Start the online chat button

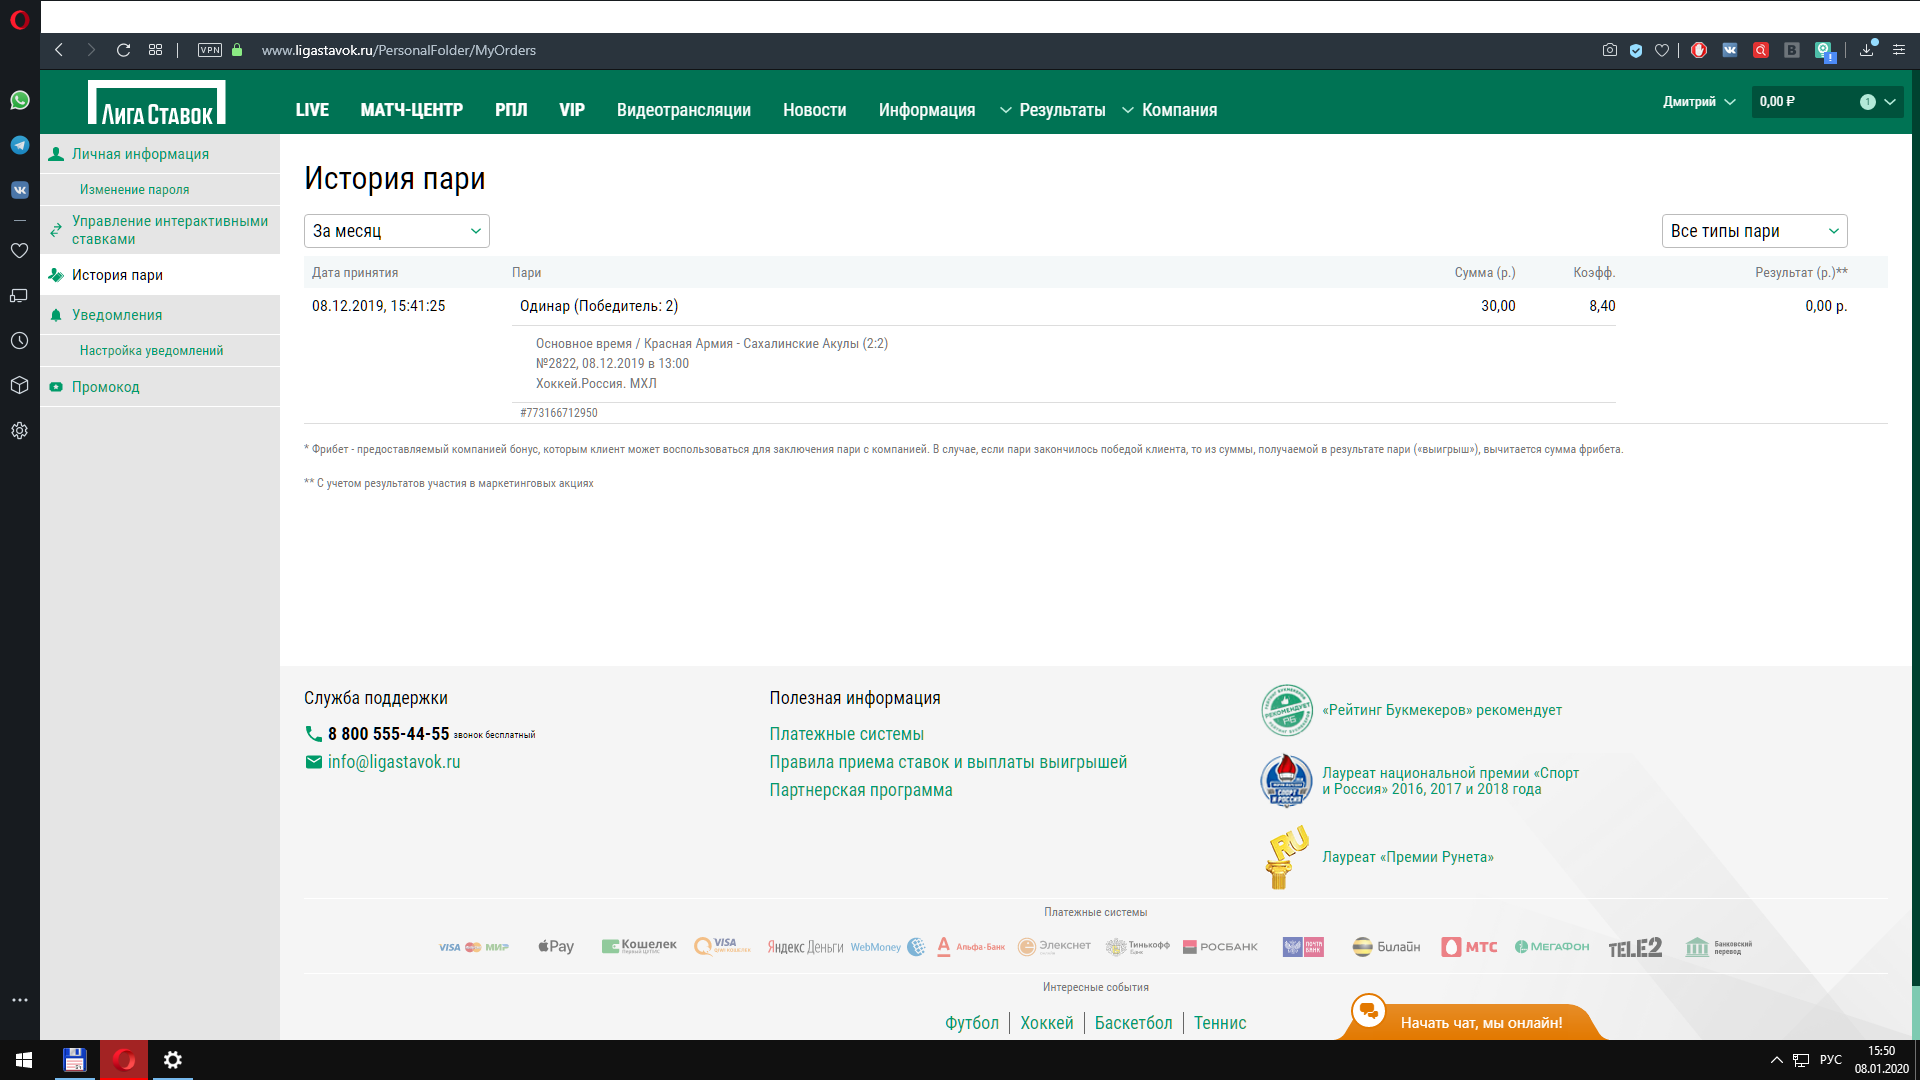pyautogui.click(x=1480, y=1022)
